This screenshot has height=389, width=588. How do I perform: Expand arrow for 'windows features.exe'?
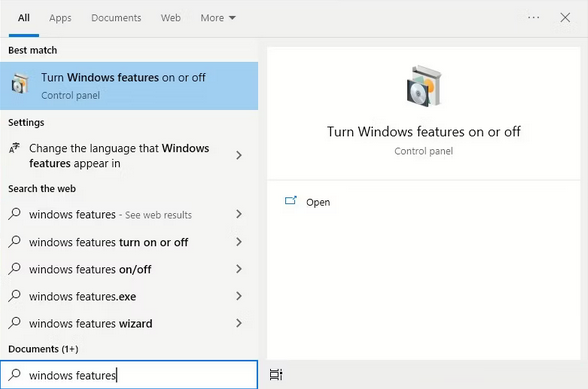tap(239, 296)
